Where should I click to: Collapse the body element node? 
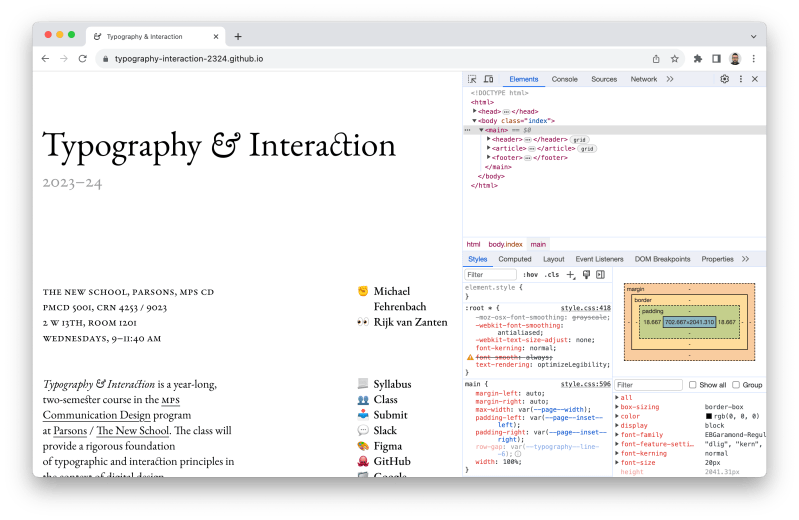[474, 121]
